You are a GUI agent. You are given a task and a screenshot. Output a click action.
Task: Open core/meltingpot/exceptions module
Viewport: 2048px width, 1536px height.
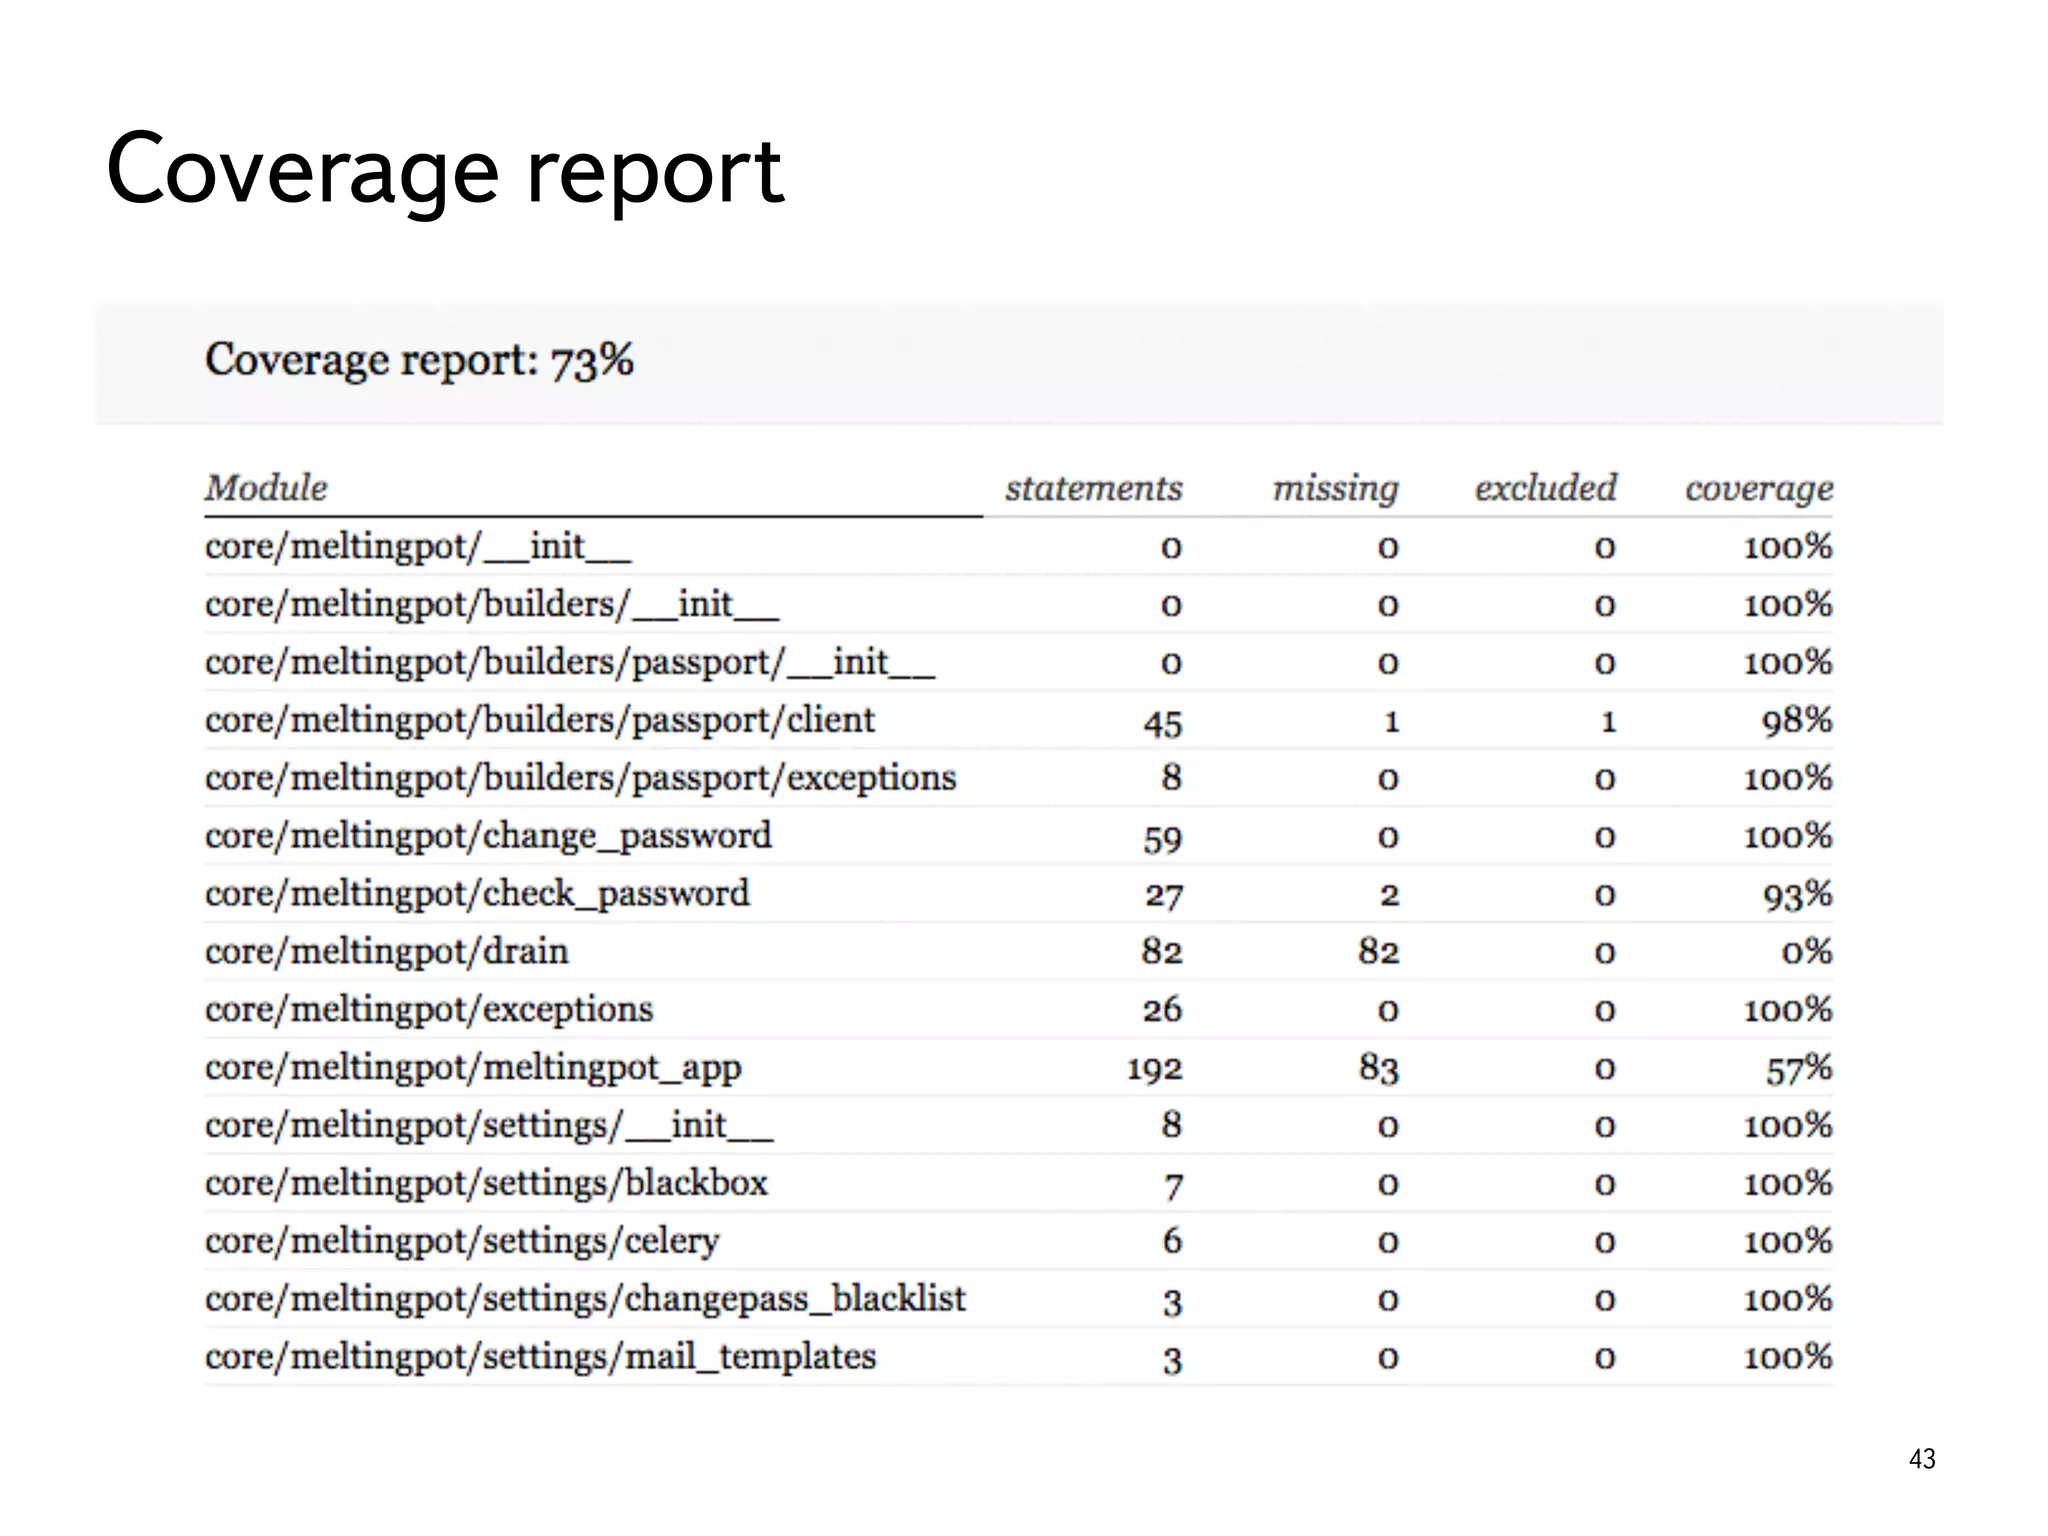coord(429,1010)
